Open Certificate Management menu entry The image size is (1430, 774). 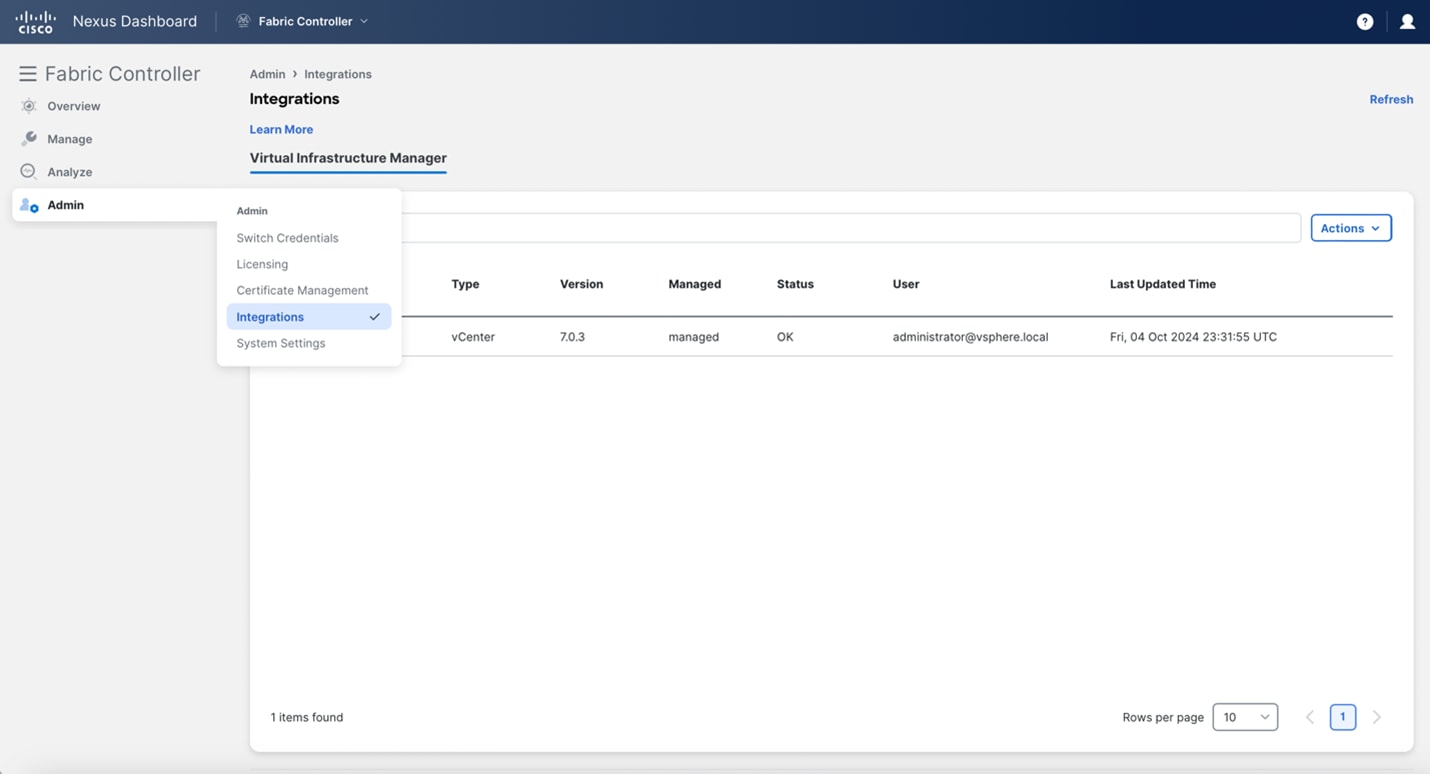tap(302, 290)
